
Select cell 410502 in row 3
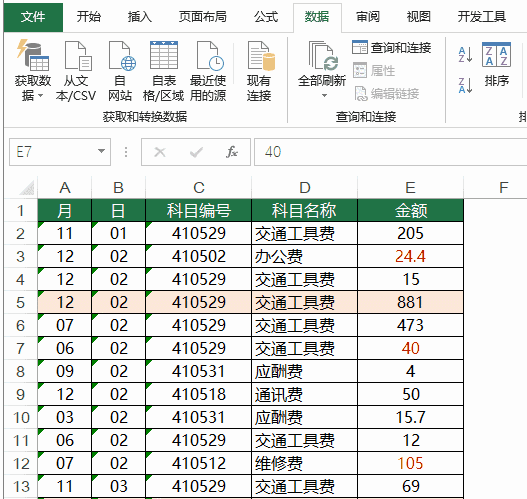click(199, 256)
